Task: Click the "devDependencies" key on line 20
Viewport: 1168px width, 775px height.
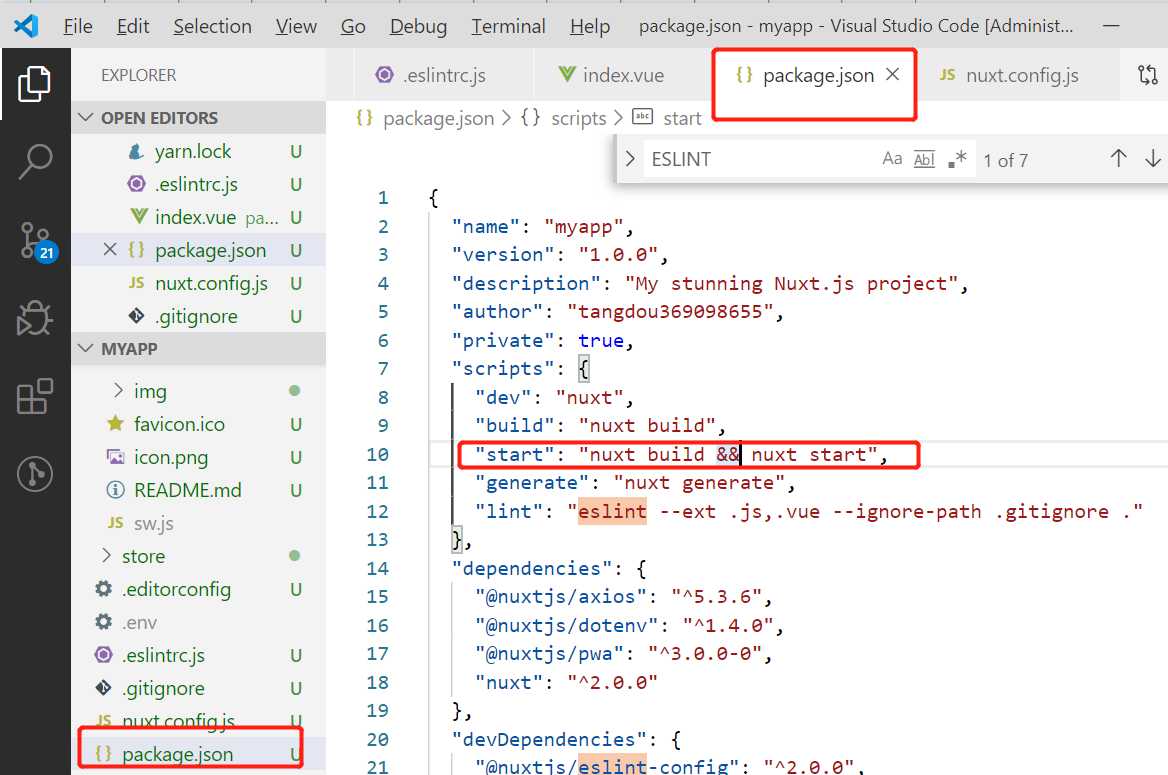Action: pyautogui.click(x=550, y=740)
